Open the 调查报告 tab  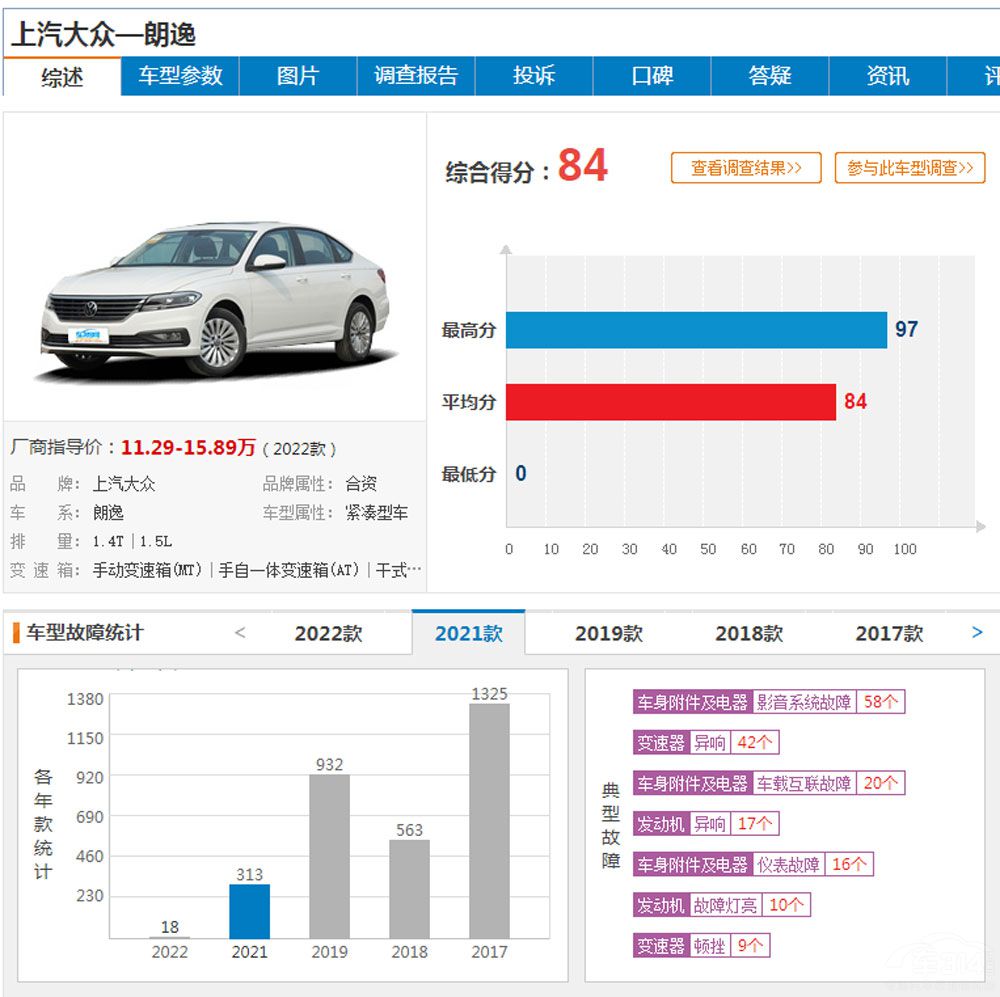[416, 76]
